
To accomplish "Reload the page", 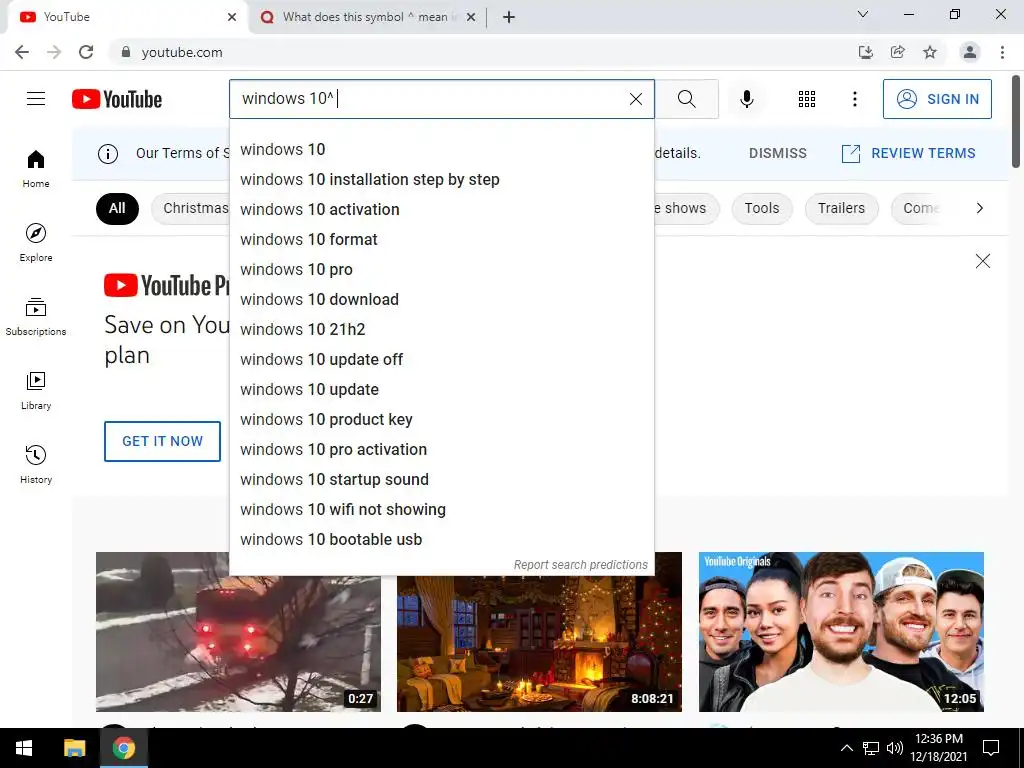I will pos(86,52).
